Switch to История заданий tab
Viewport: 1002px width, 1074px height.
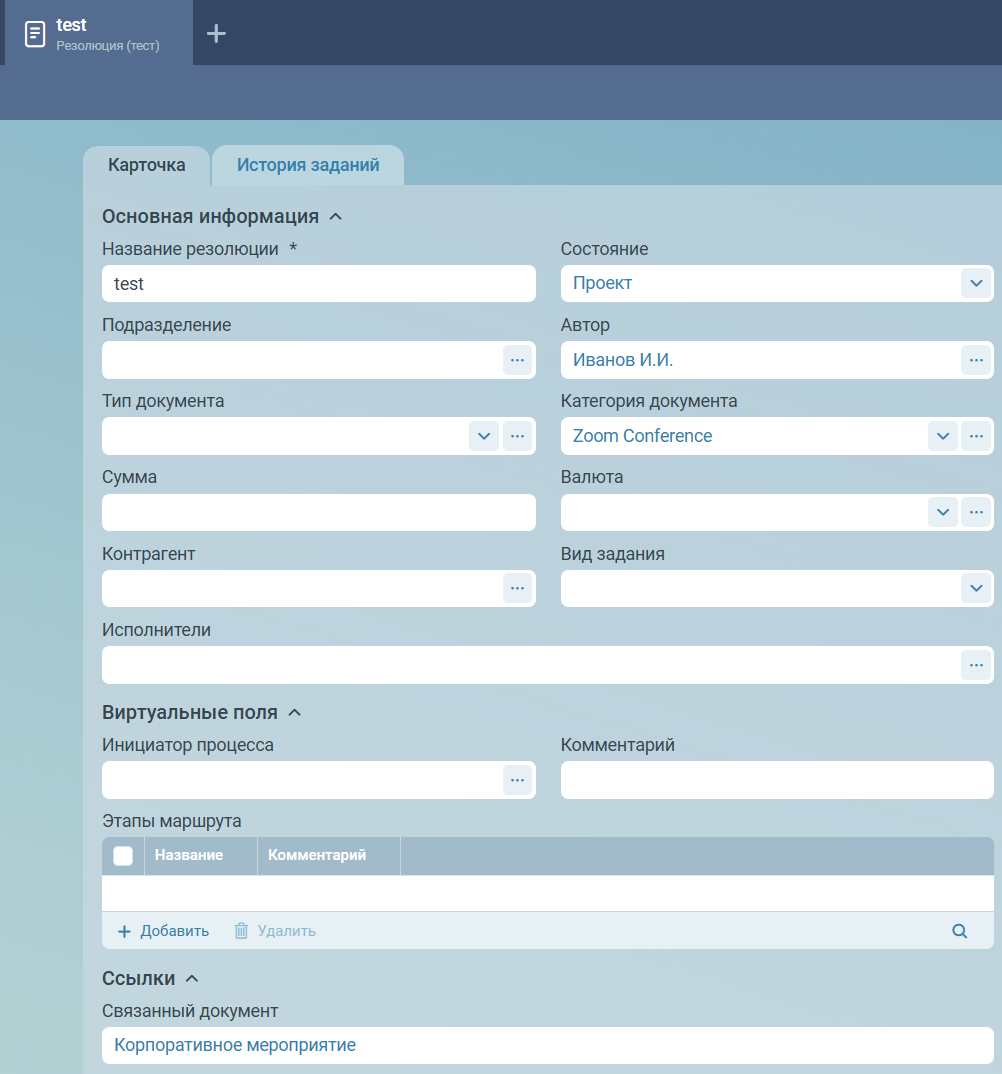[308, 165]
